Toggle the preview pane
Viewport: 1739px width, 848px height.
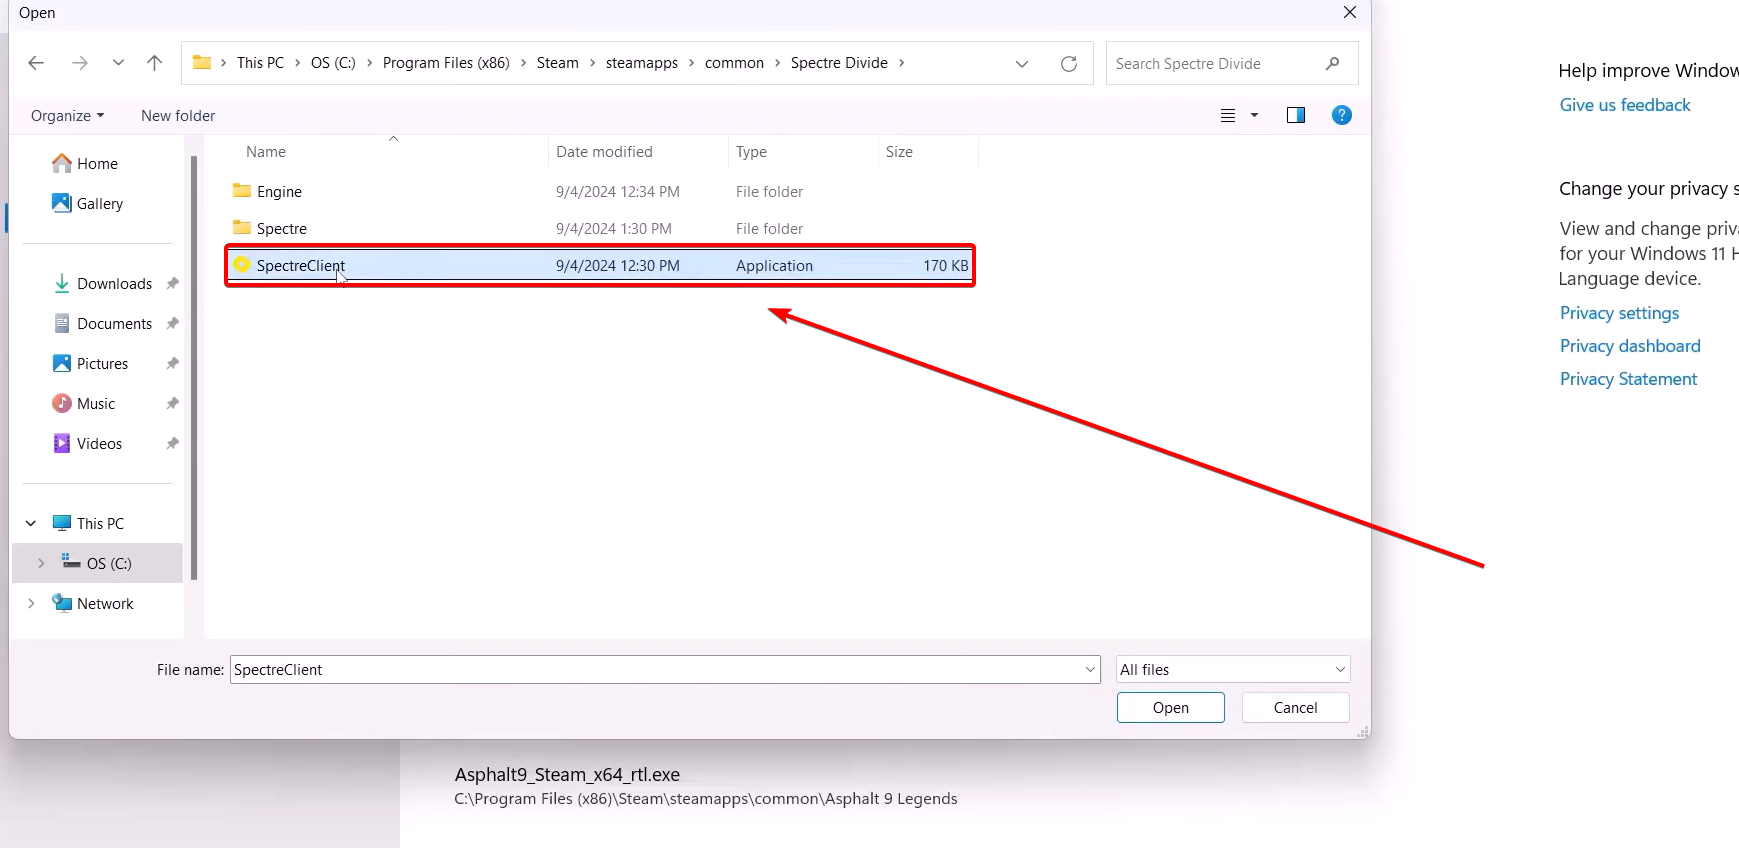point(1296,115)
